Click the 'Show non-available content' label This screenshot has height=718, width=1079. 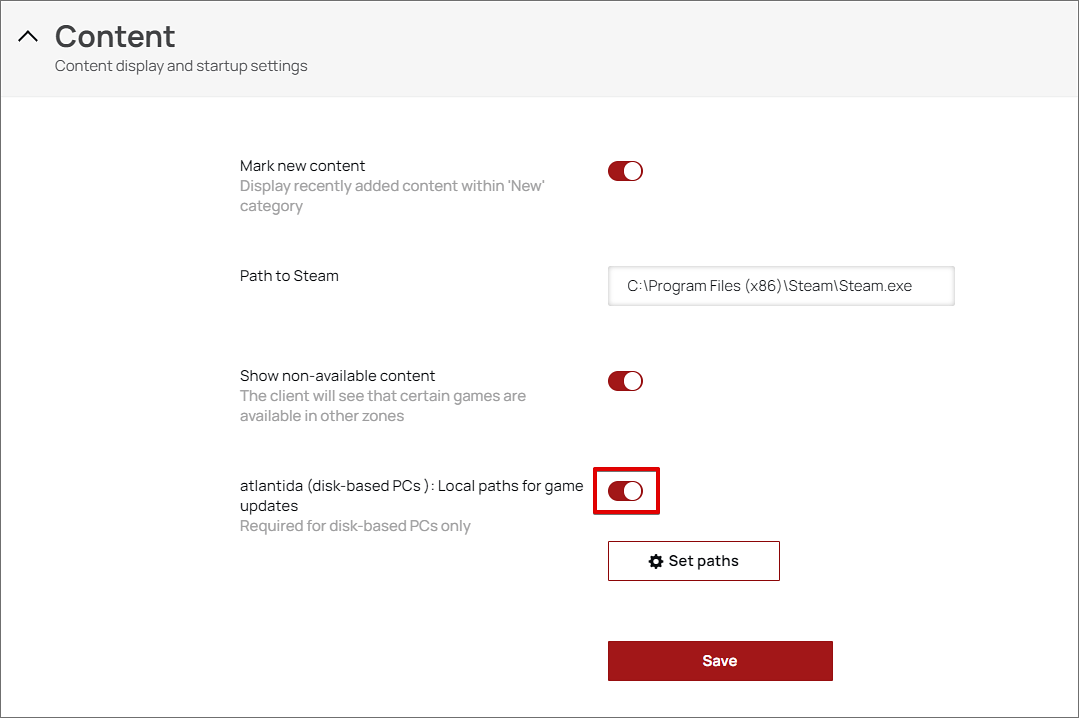point(337,376)
